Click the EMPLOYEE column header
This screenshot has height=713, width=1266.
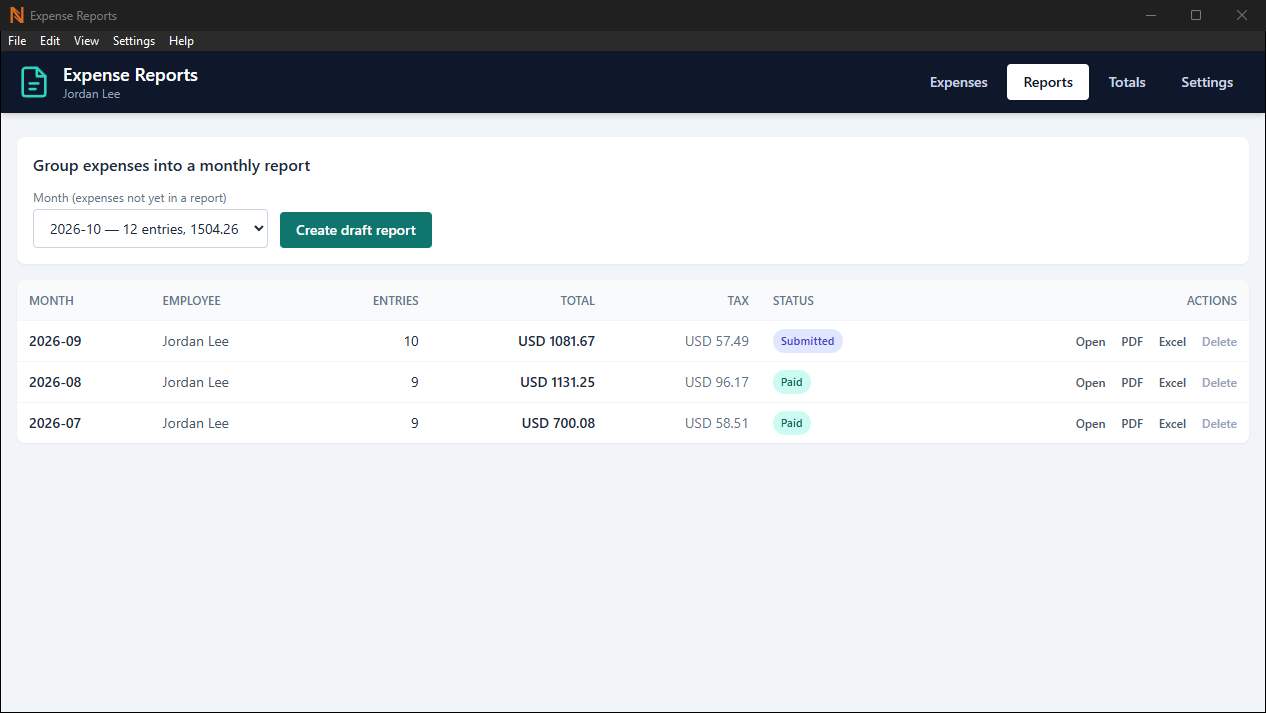click(x=192, y=301)
